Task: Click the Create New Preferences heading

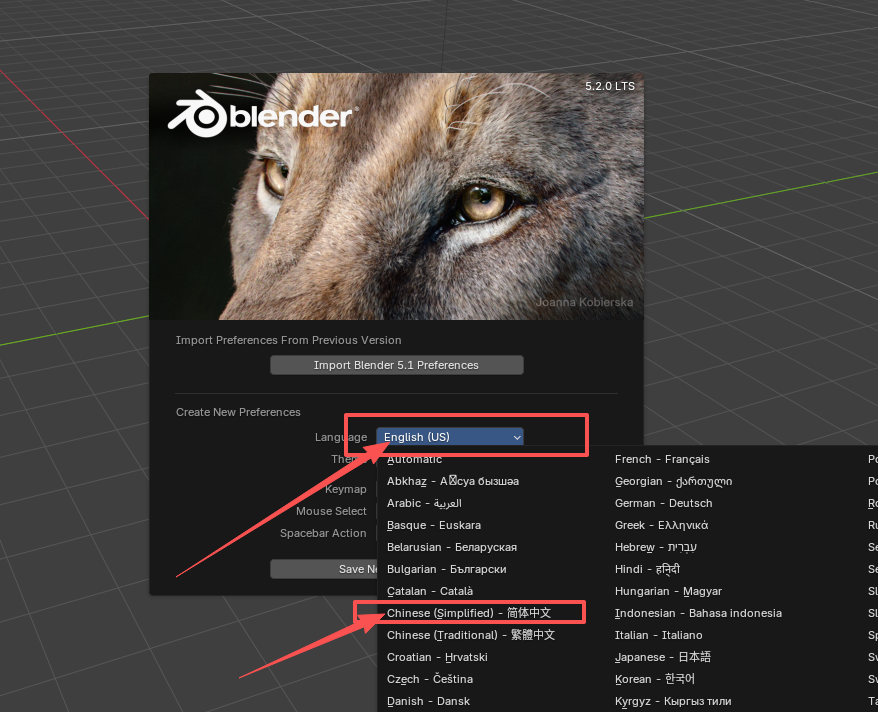Action: point(238,412)
